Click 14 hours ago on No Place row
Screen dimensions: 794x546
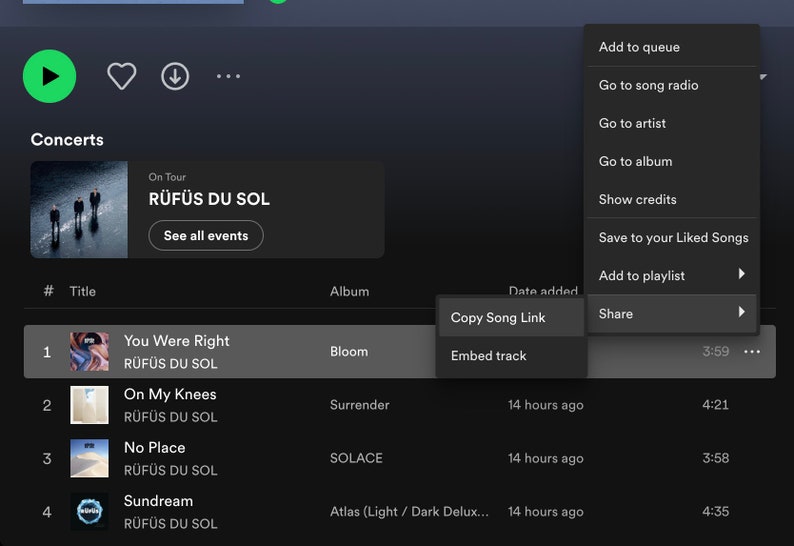point(546,458)
